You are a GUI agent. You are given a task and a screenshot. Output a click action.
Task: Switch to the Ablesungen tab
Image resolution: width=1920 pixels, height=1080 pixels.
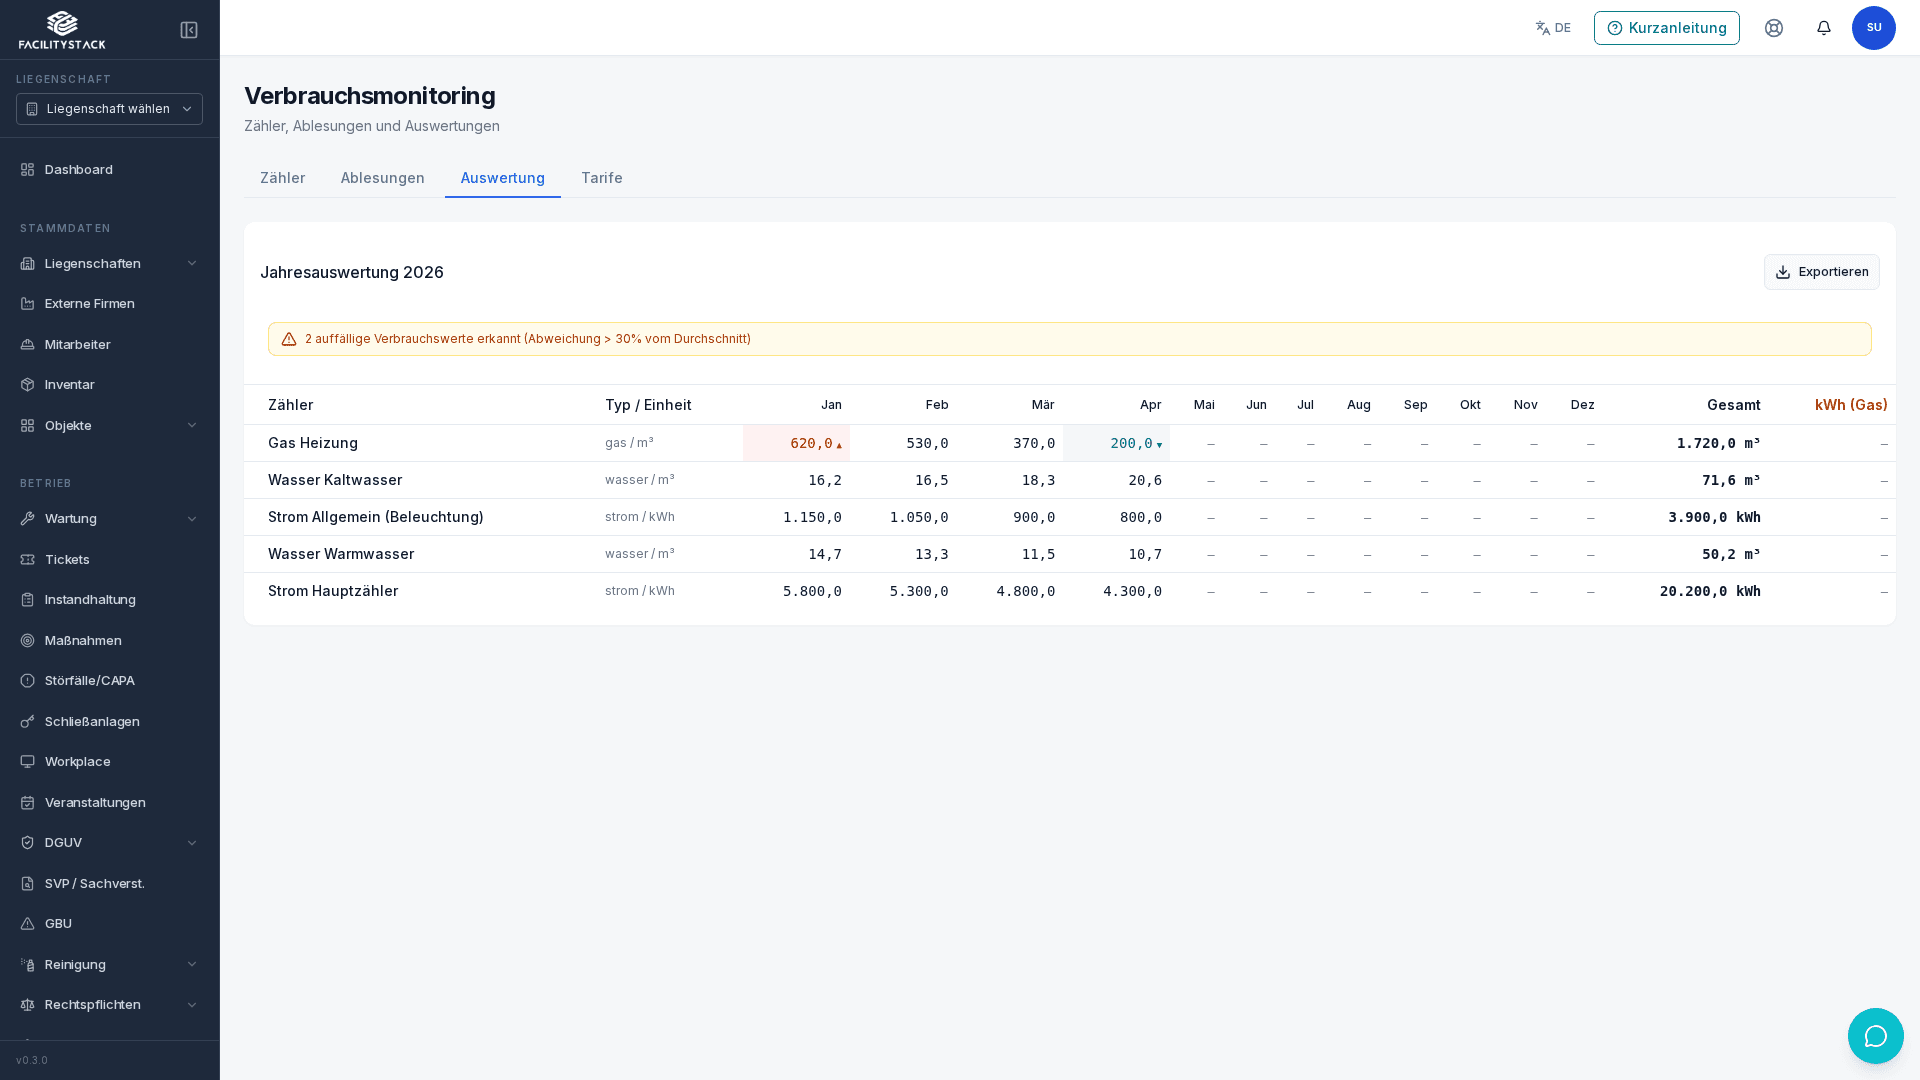(x=383, y=178)
